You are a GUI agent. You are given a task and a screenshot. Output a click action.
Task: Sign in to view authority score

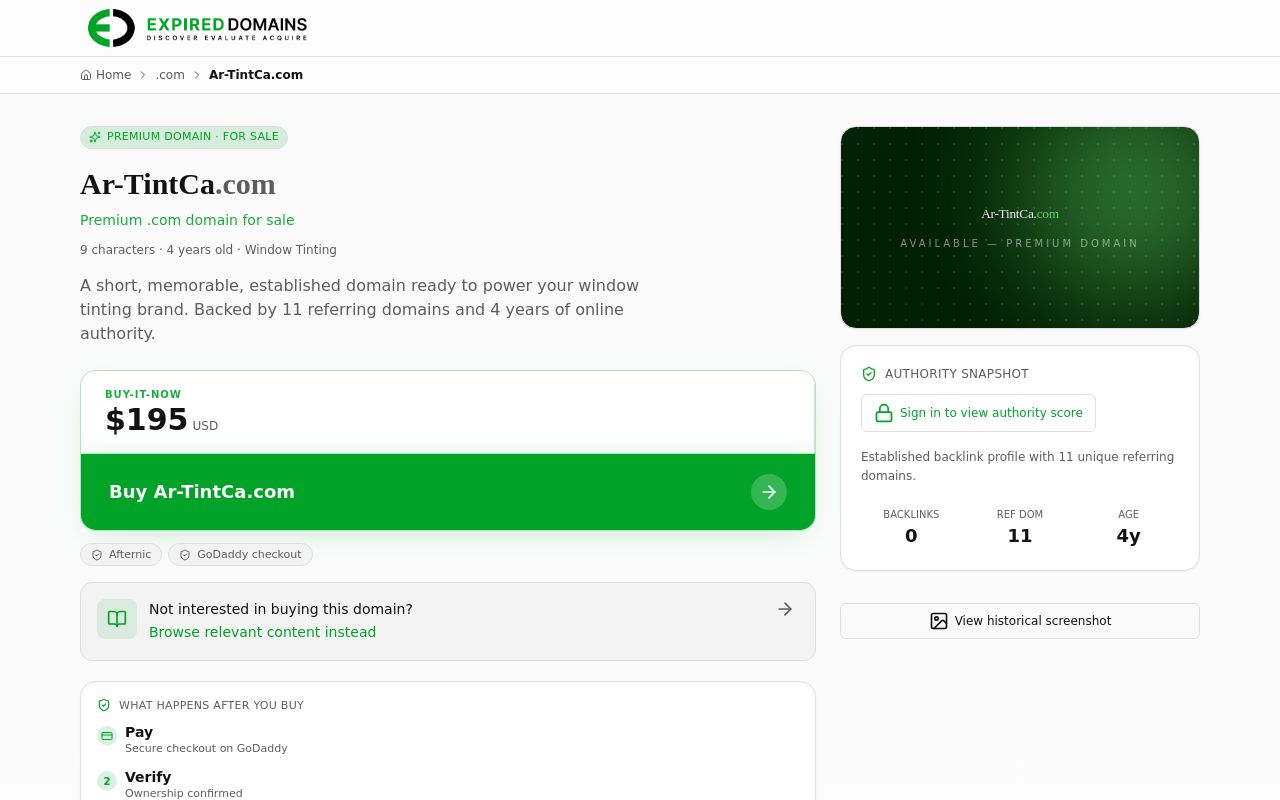coord(978,413)
